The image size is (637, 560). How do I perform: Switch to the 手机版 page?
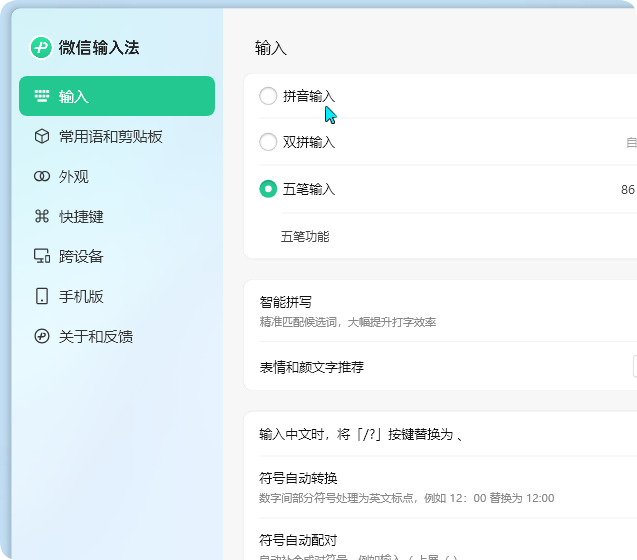tap(117, 296)
